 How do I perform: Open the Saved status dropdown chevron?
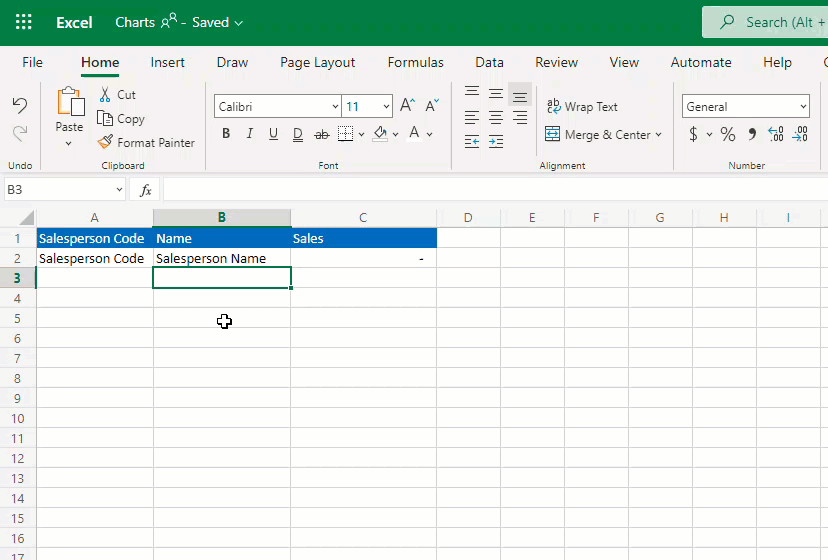(x=239, y=23)
